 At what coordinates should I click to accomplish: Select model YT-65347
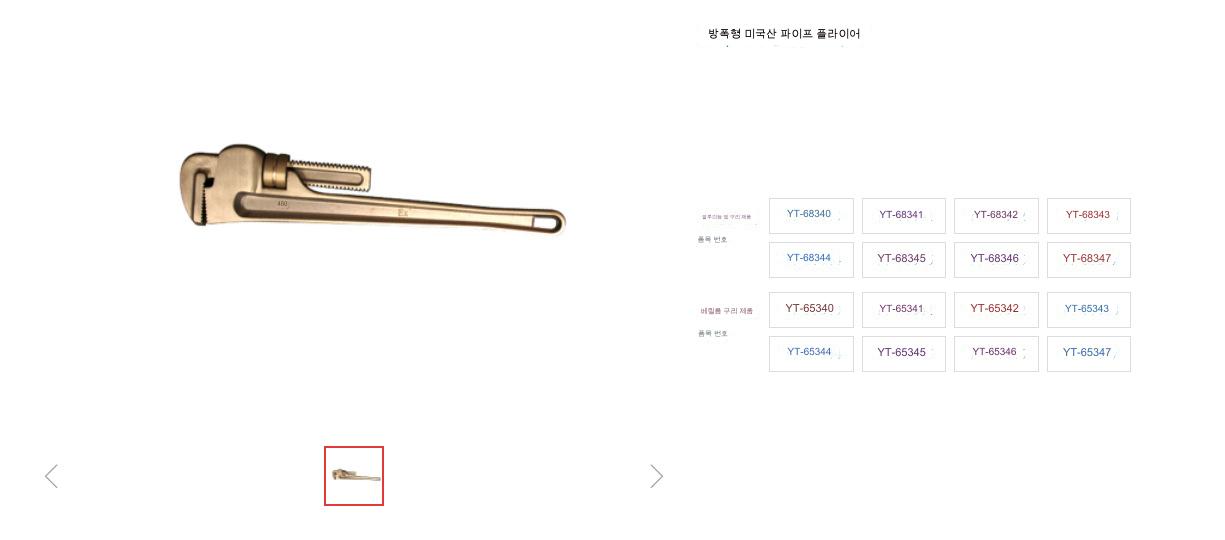1088,353
